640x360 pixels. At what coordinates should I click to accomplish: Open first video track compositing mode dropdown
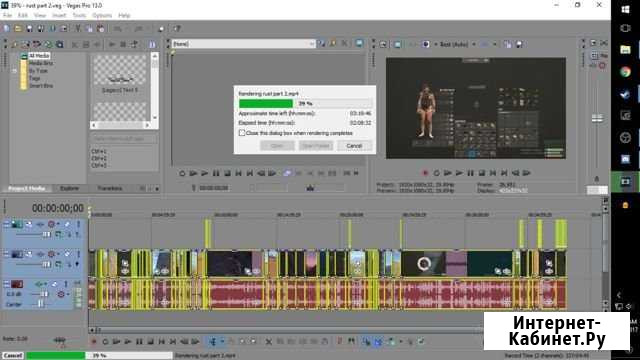(x=58, y=234)
